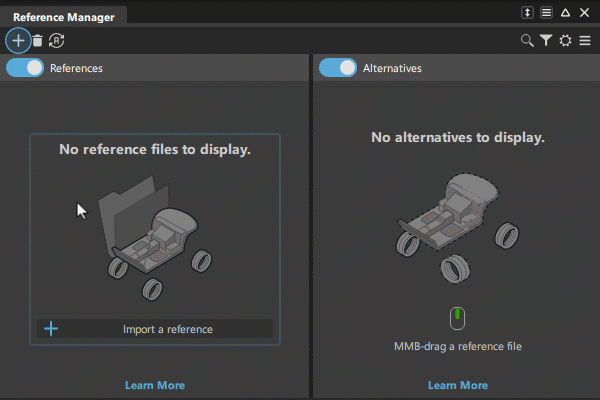The height and width of the screenshot is (400, 600).
Task: Click the MMB mouse icon
Action: 458,318
